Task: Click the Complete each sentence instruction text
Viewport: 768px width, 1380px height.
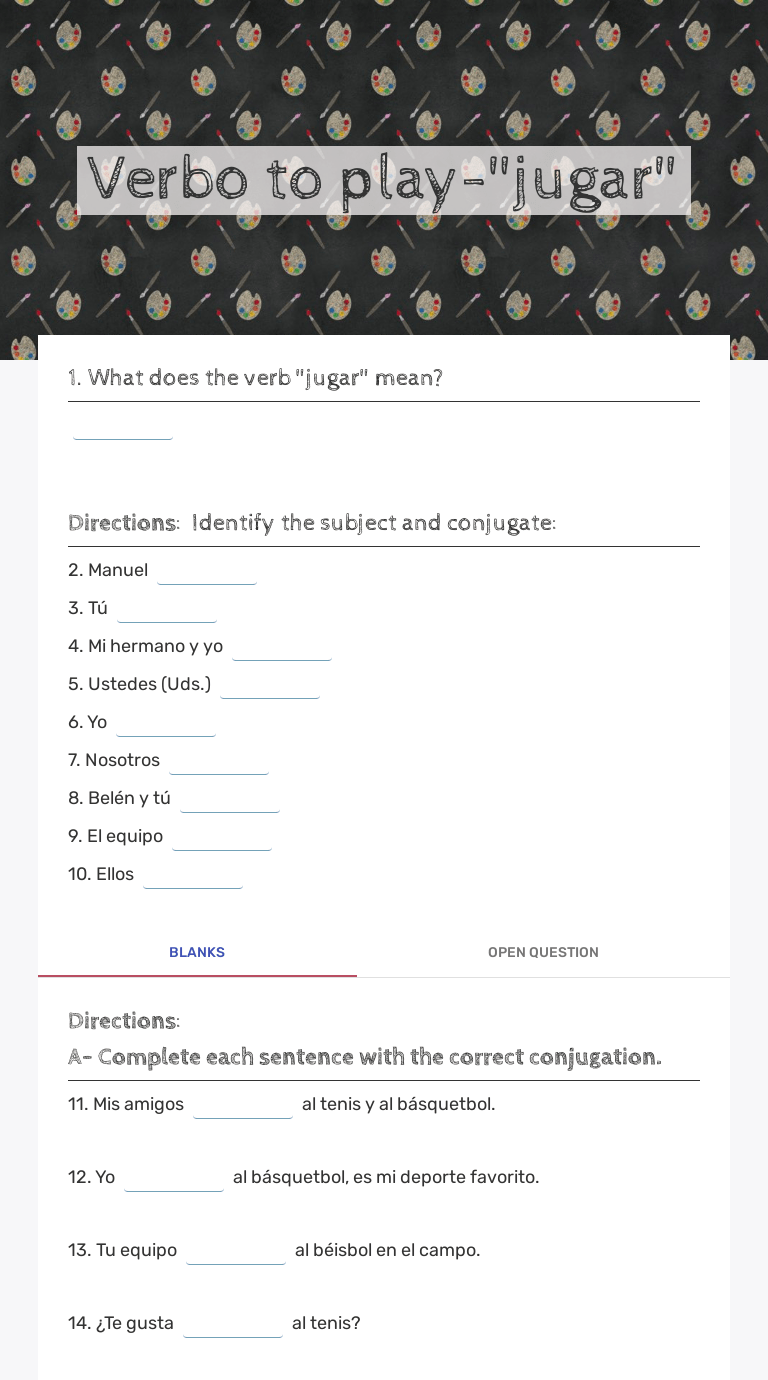Action: [x=365, y=1057]
